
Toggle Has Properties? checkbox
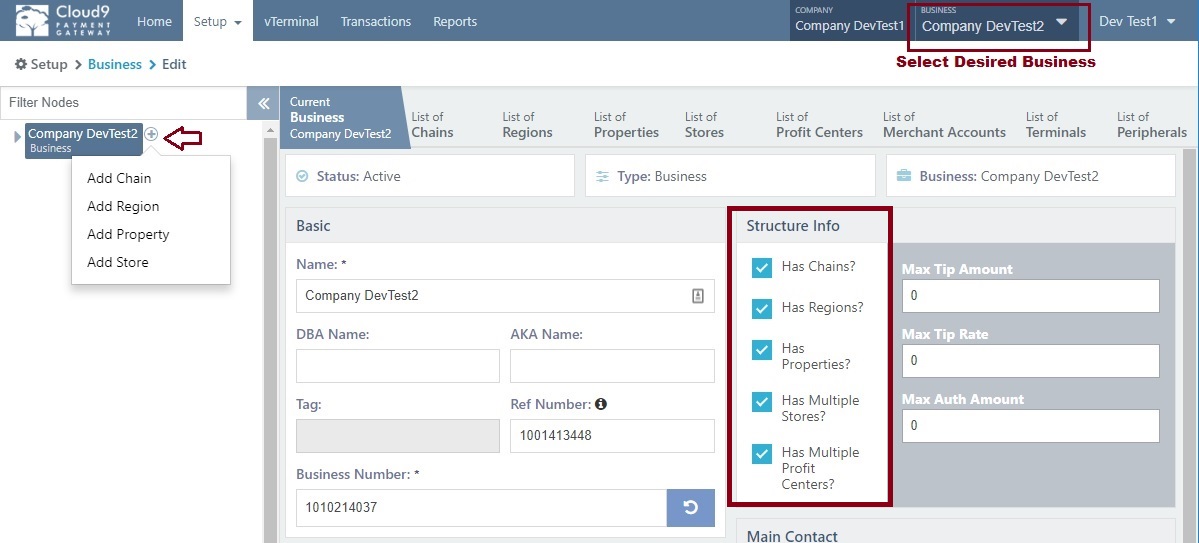click(x=762, y=350)
